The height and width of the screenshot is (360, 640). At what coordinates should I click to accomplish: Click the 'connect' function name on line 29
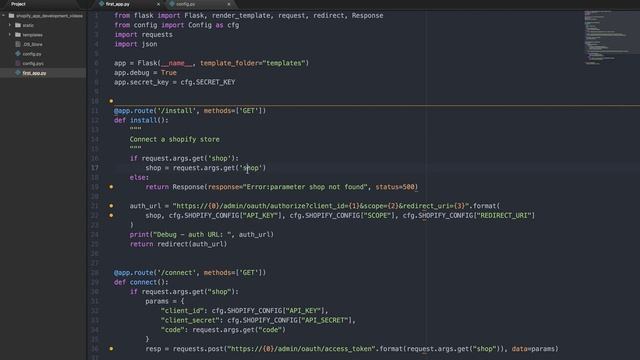[x=143, y=282]
